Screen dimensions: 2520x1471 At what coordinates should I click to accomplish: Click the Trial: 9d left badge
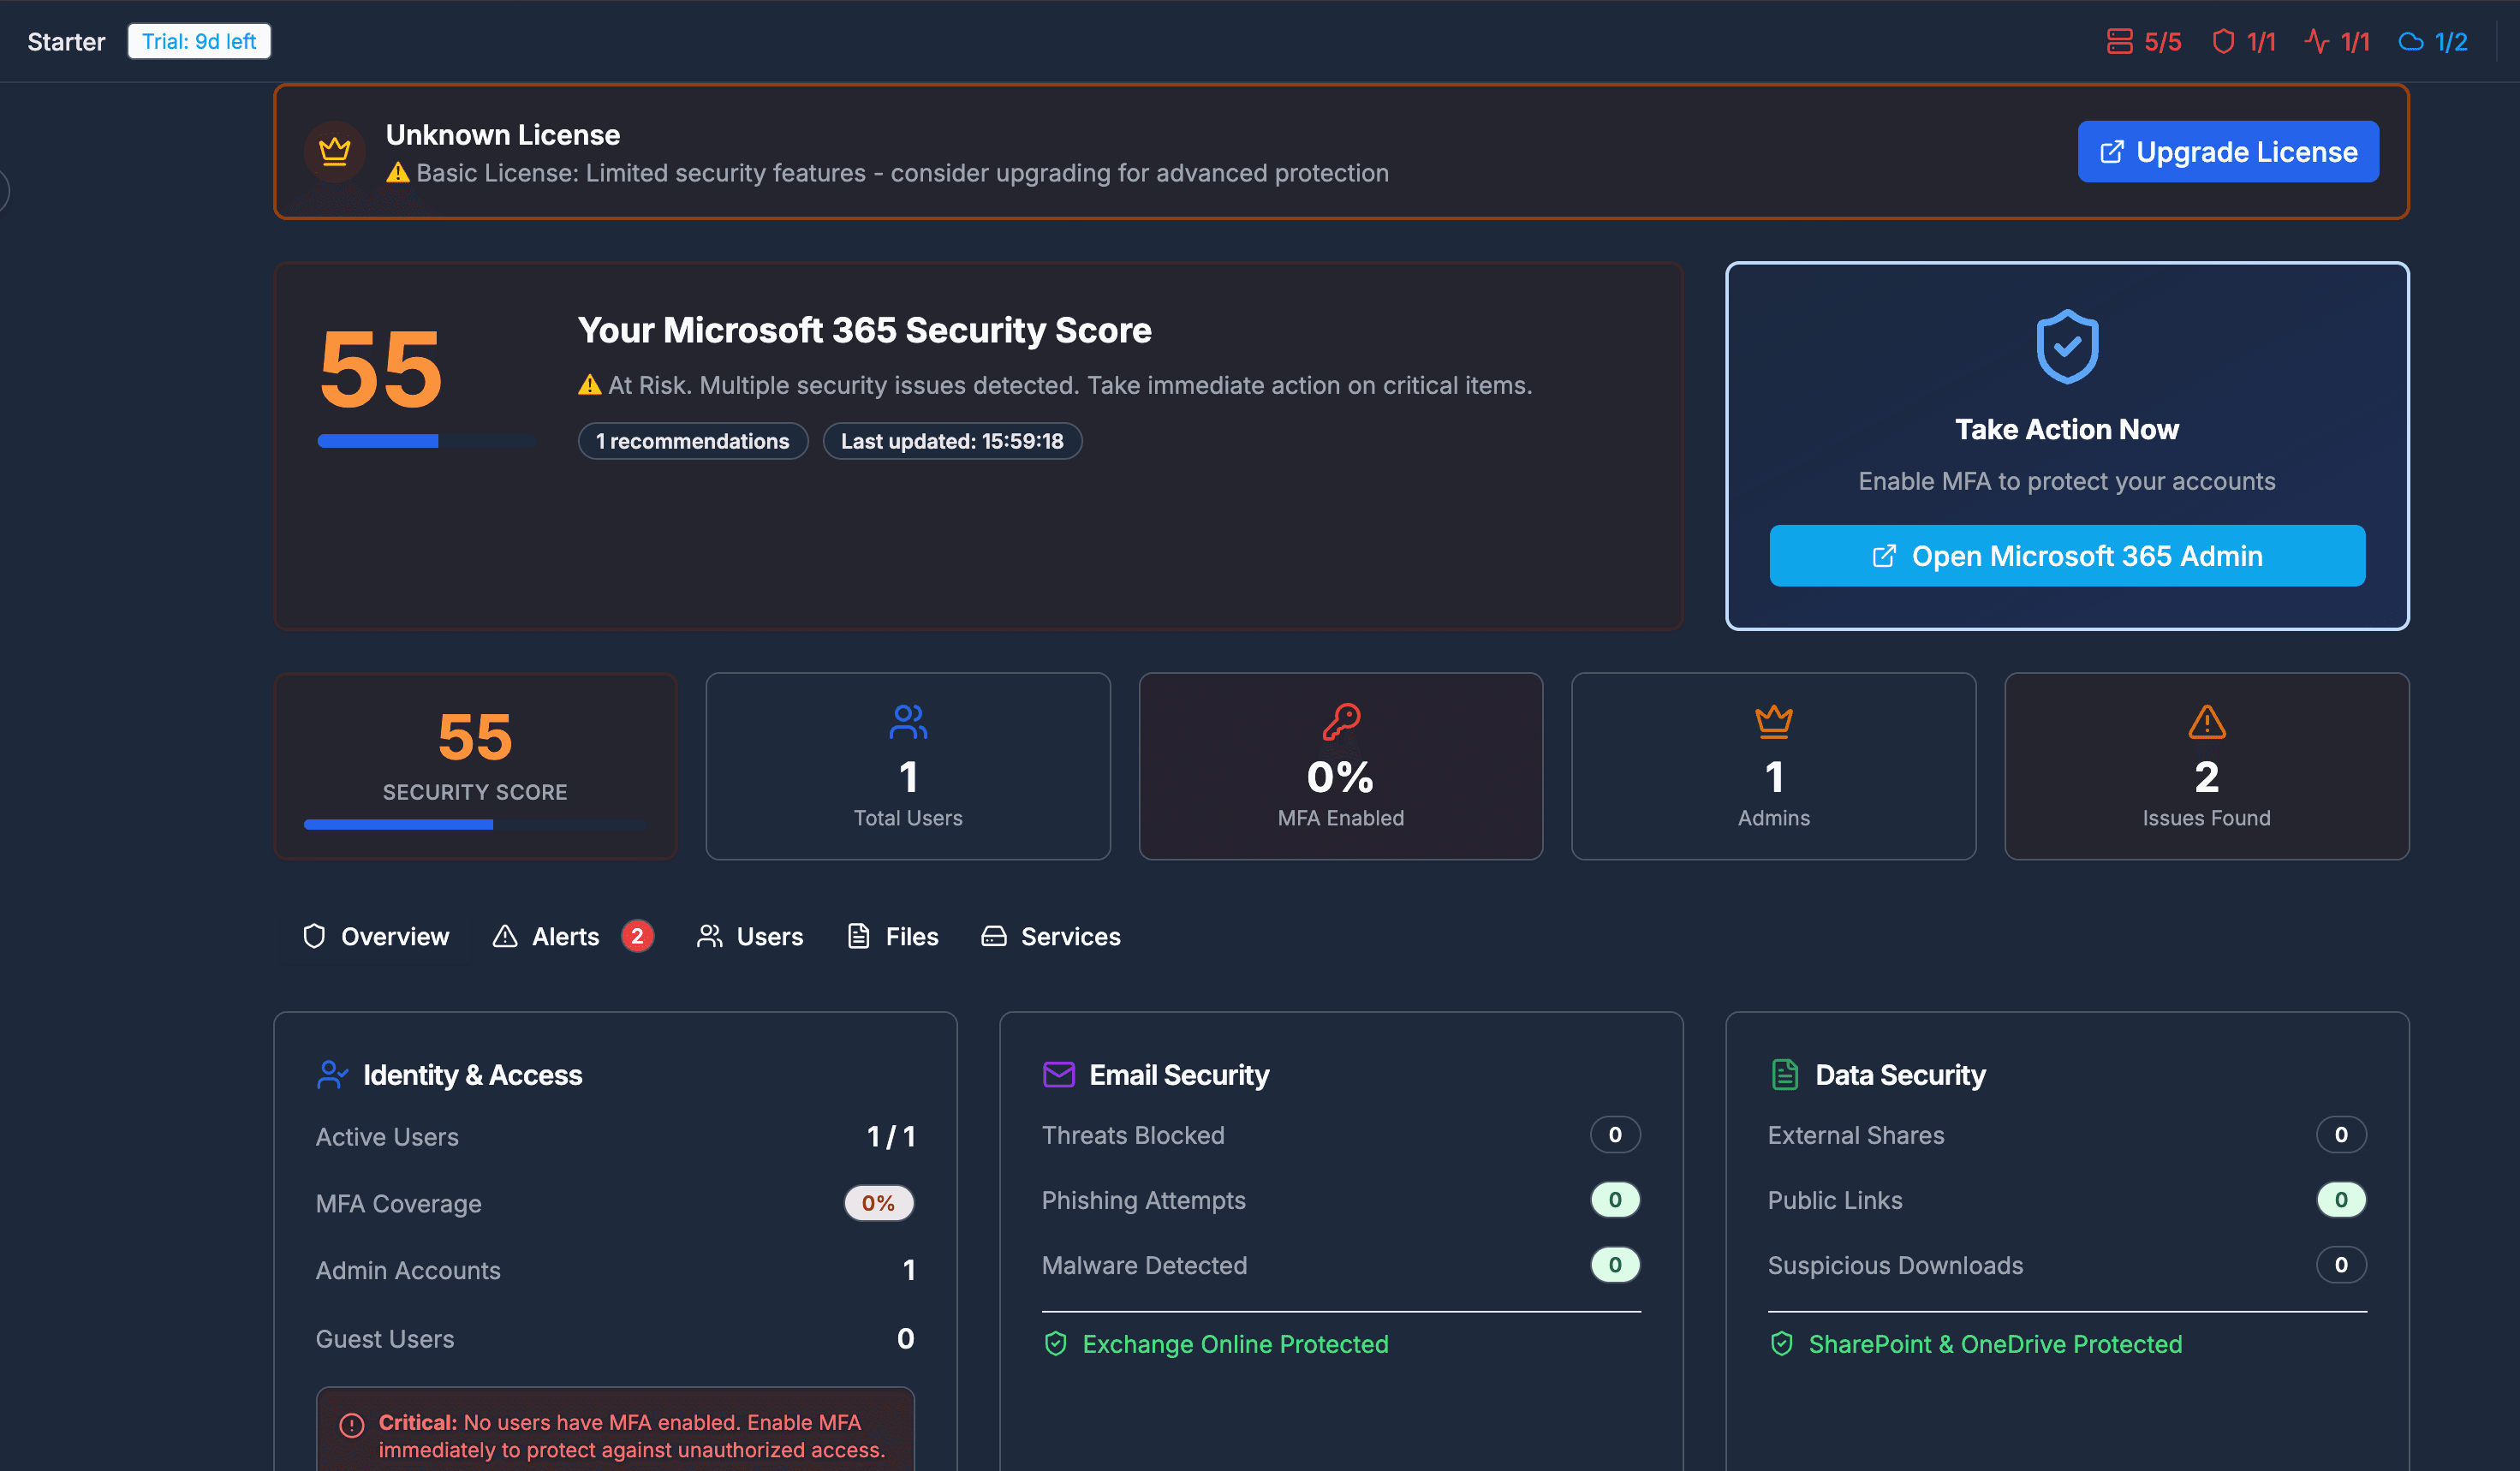point(199,41)
